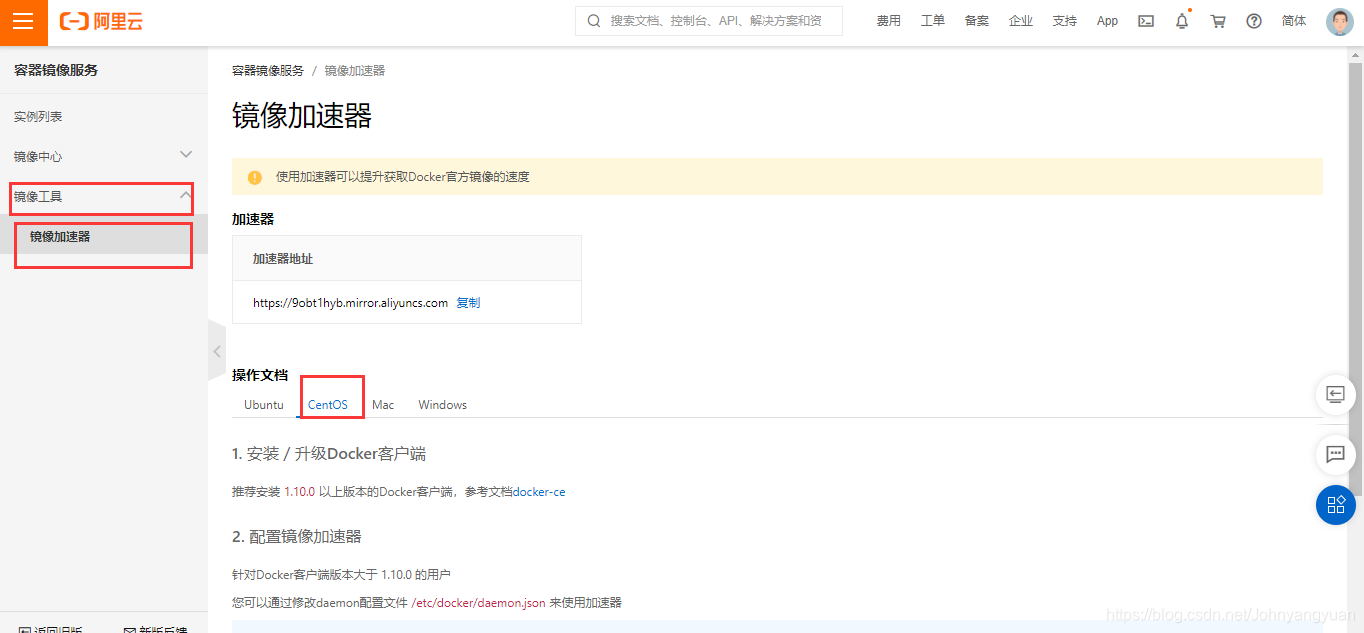1364x633 pixels.
Task: Expand 镜像中心 sidebar section
Action: (186, 155)
